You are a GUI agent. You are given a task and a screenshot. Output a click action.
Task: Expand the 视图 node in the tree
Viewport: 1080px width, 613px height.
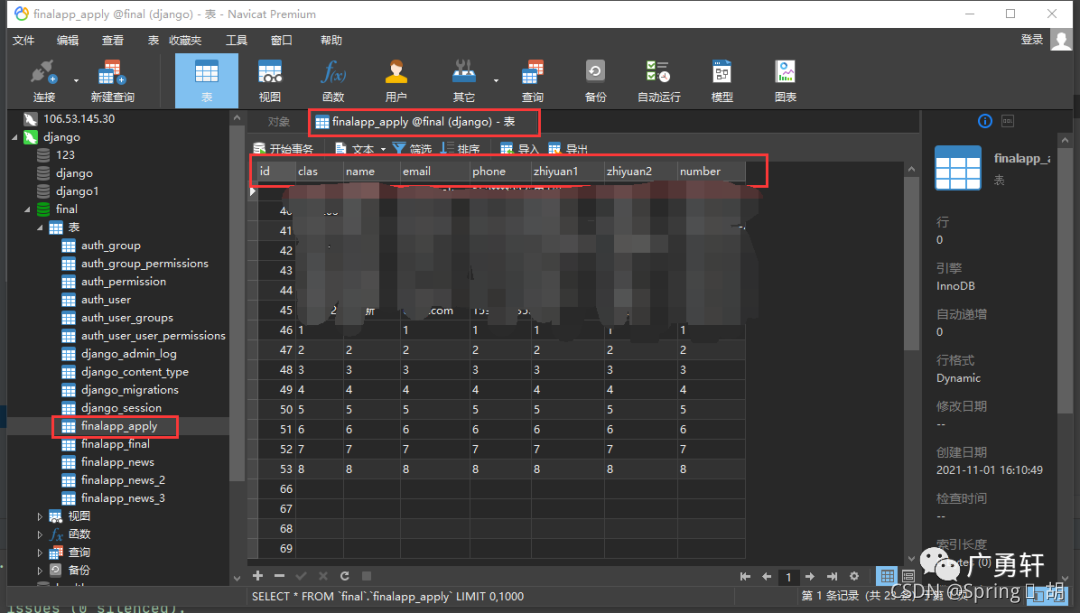pos(40,517)
